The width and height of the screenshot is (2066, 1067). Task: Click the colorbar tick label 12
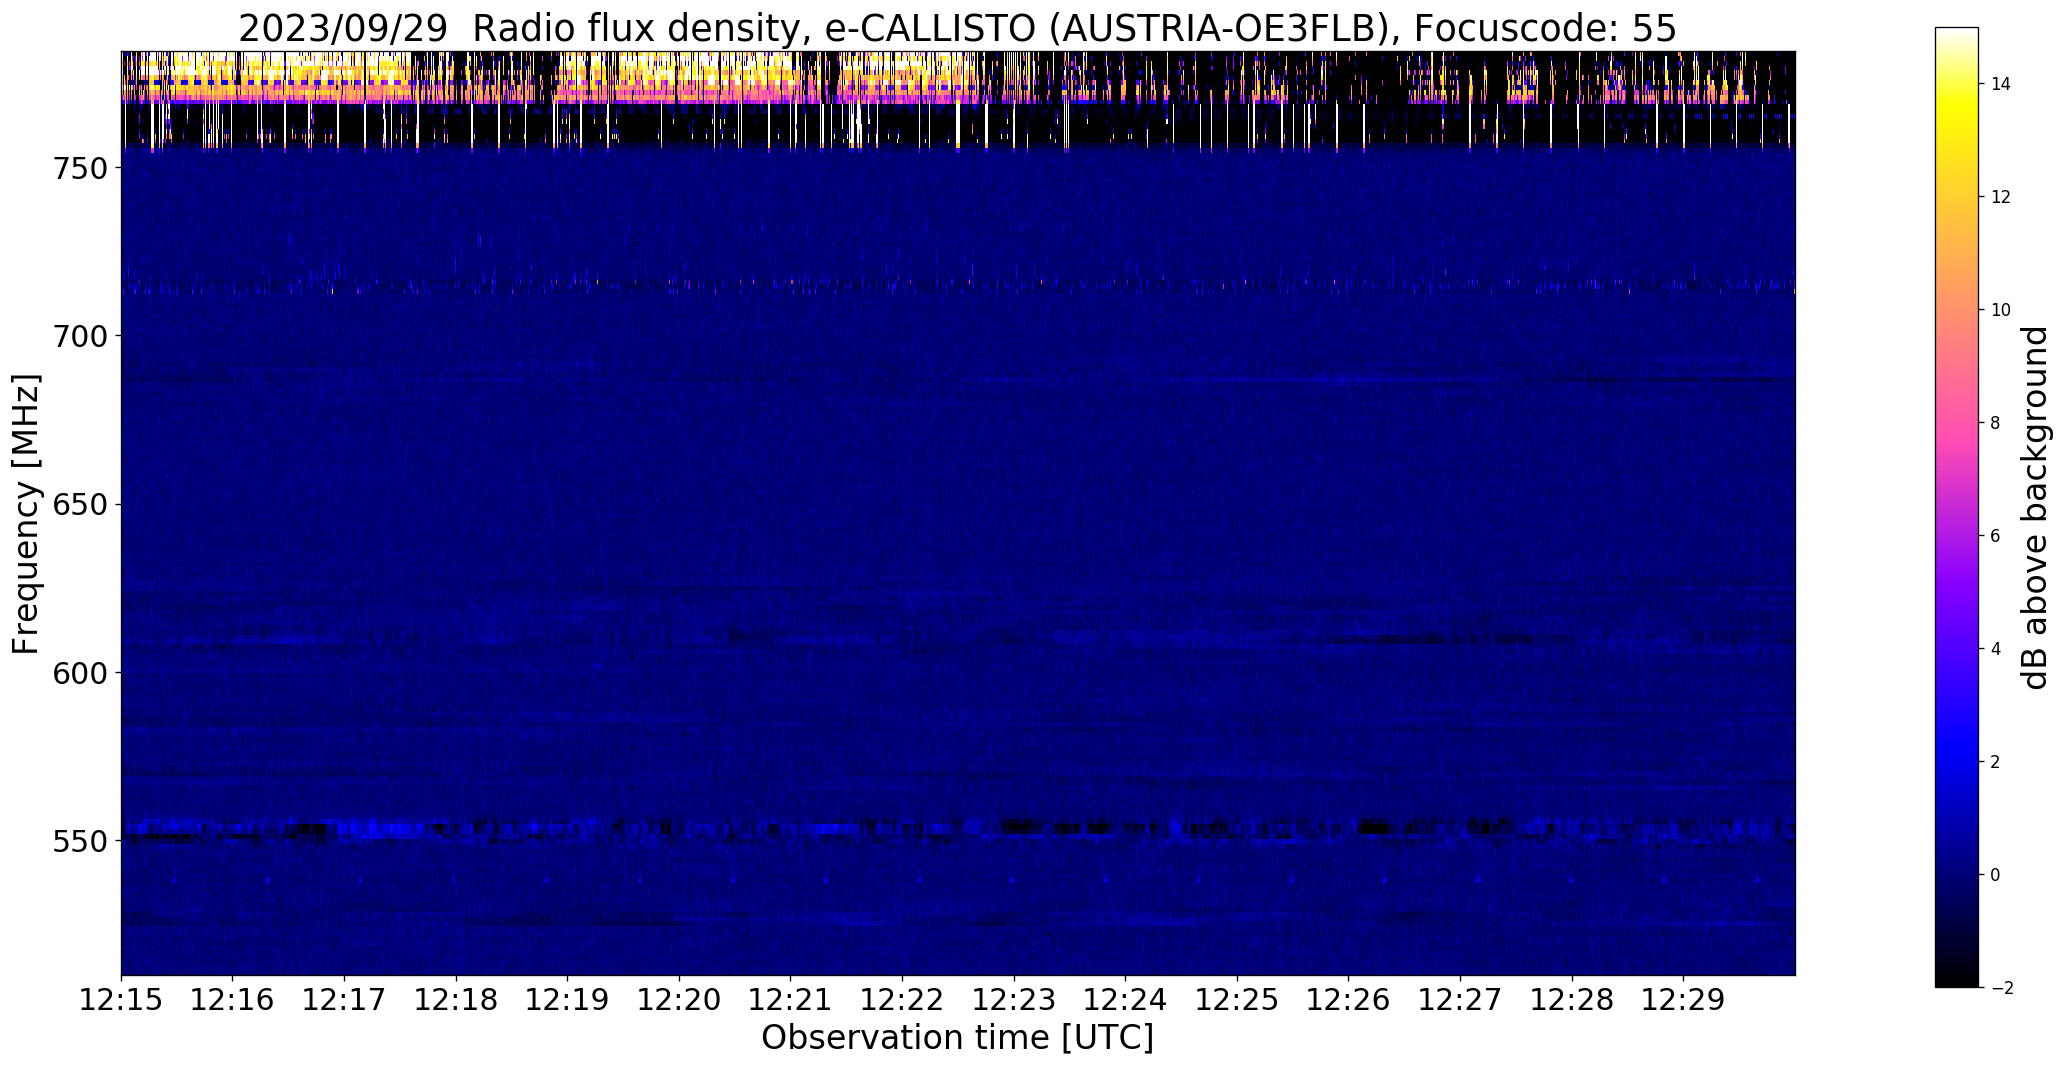2000,197
